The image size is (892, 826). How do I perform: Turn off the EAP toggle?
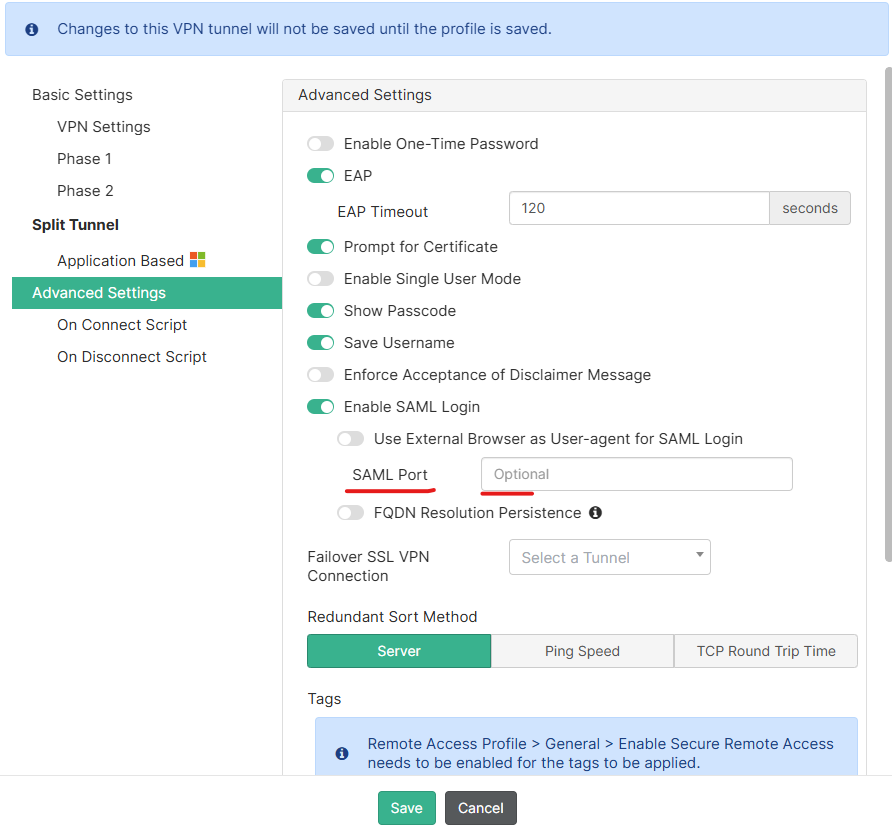pos(321,176)
